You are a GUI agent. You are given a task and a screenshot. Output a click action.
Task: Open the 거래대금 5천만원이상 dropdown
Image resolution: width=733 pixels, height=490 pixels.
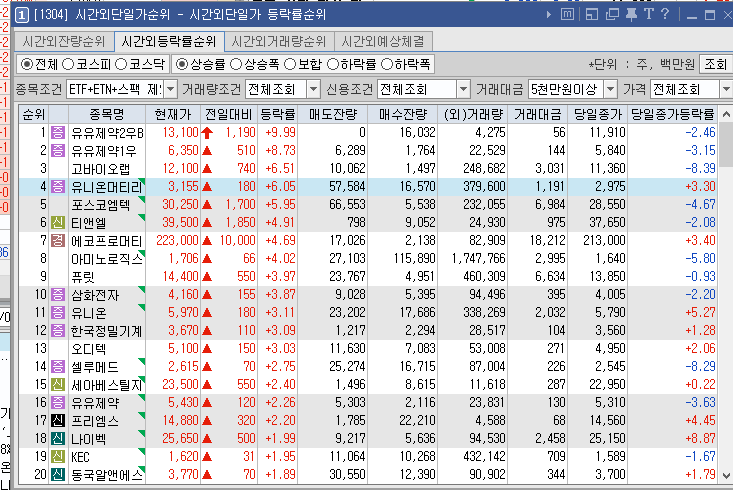(611, 89)
